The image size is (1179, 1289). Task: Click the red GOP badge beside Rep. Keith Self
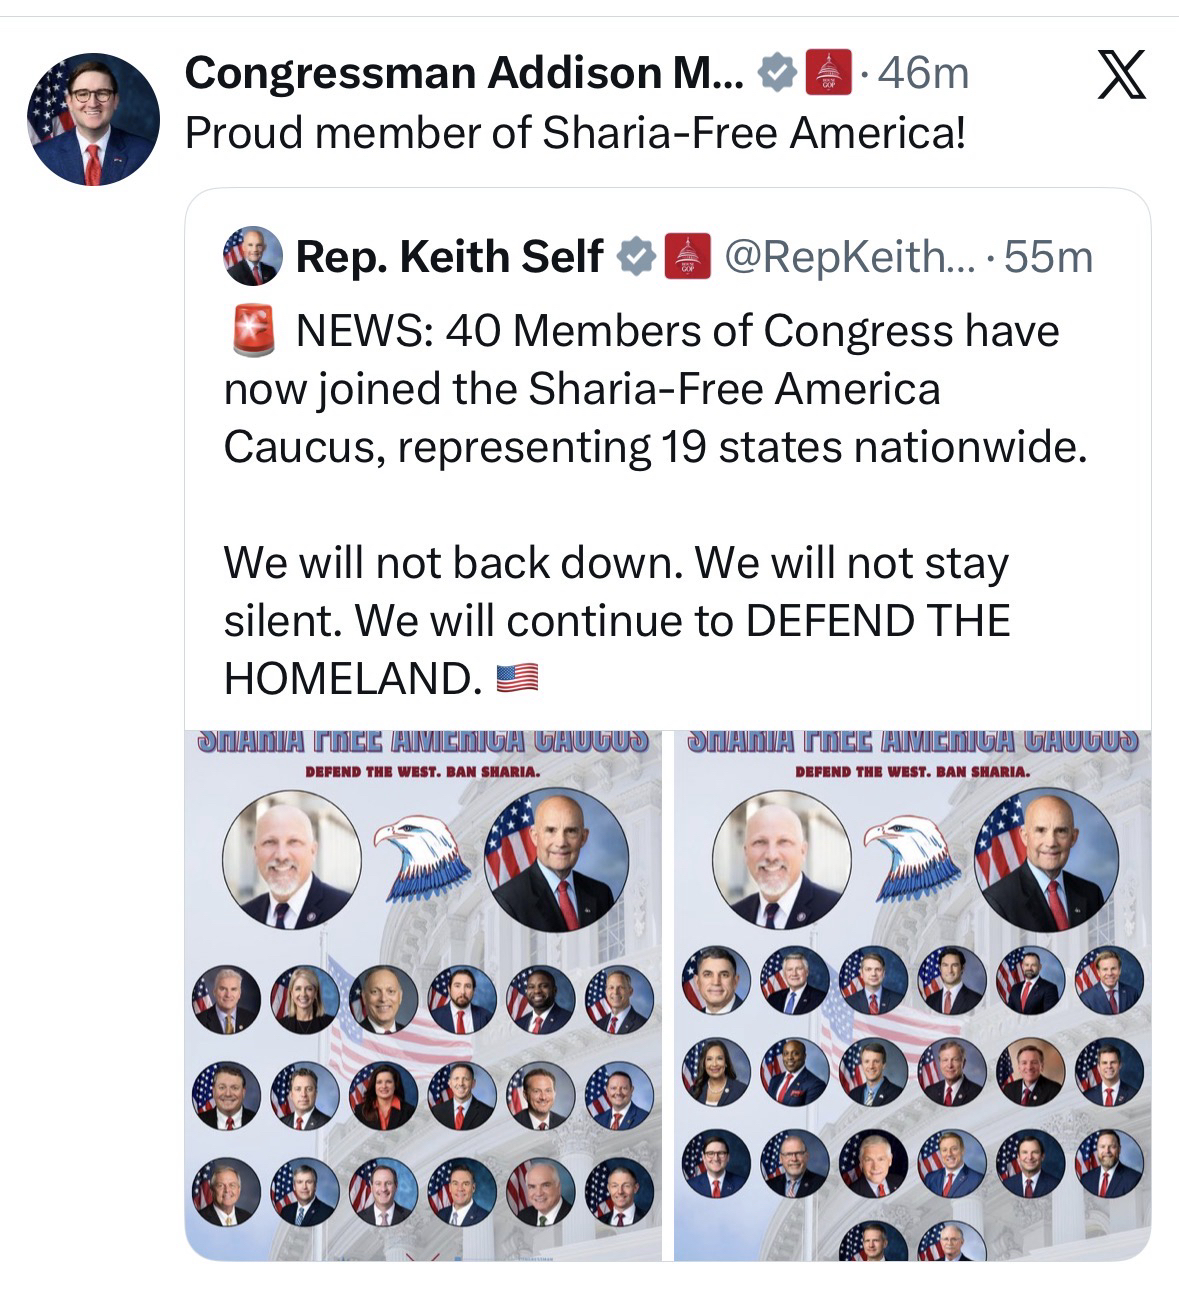pyautogui.click(x=687, y=257)
